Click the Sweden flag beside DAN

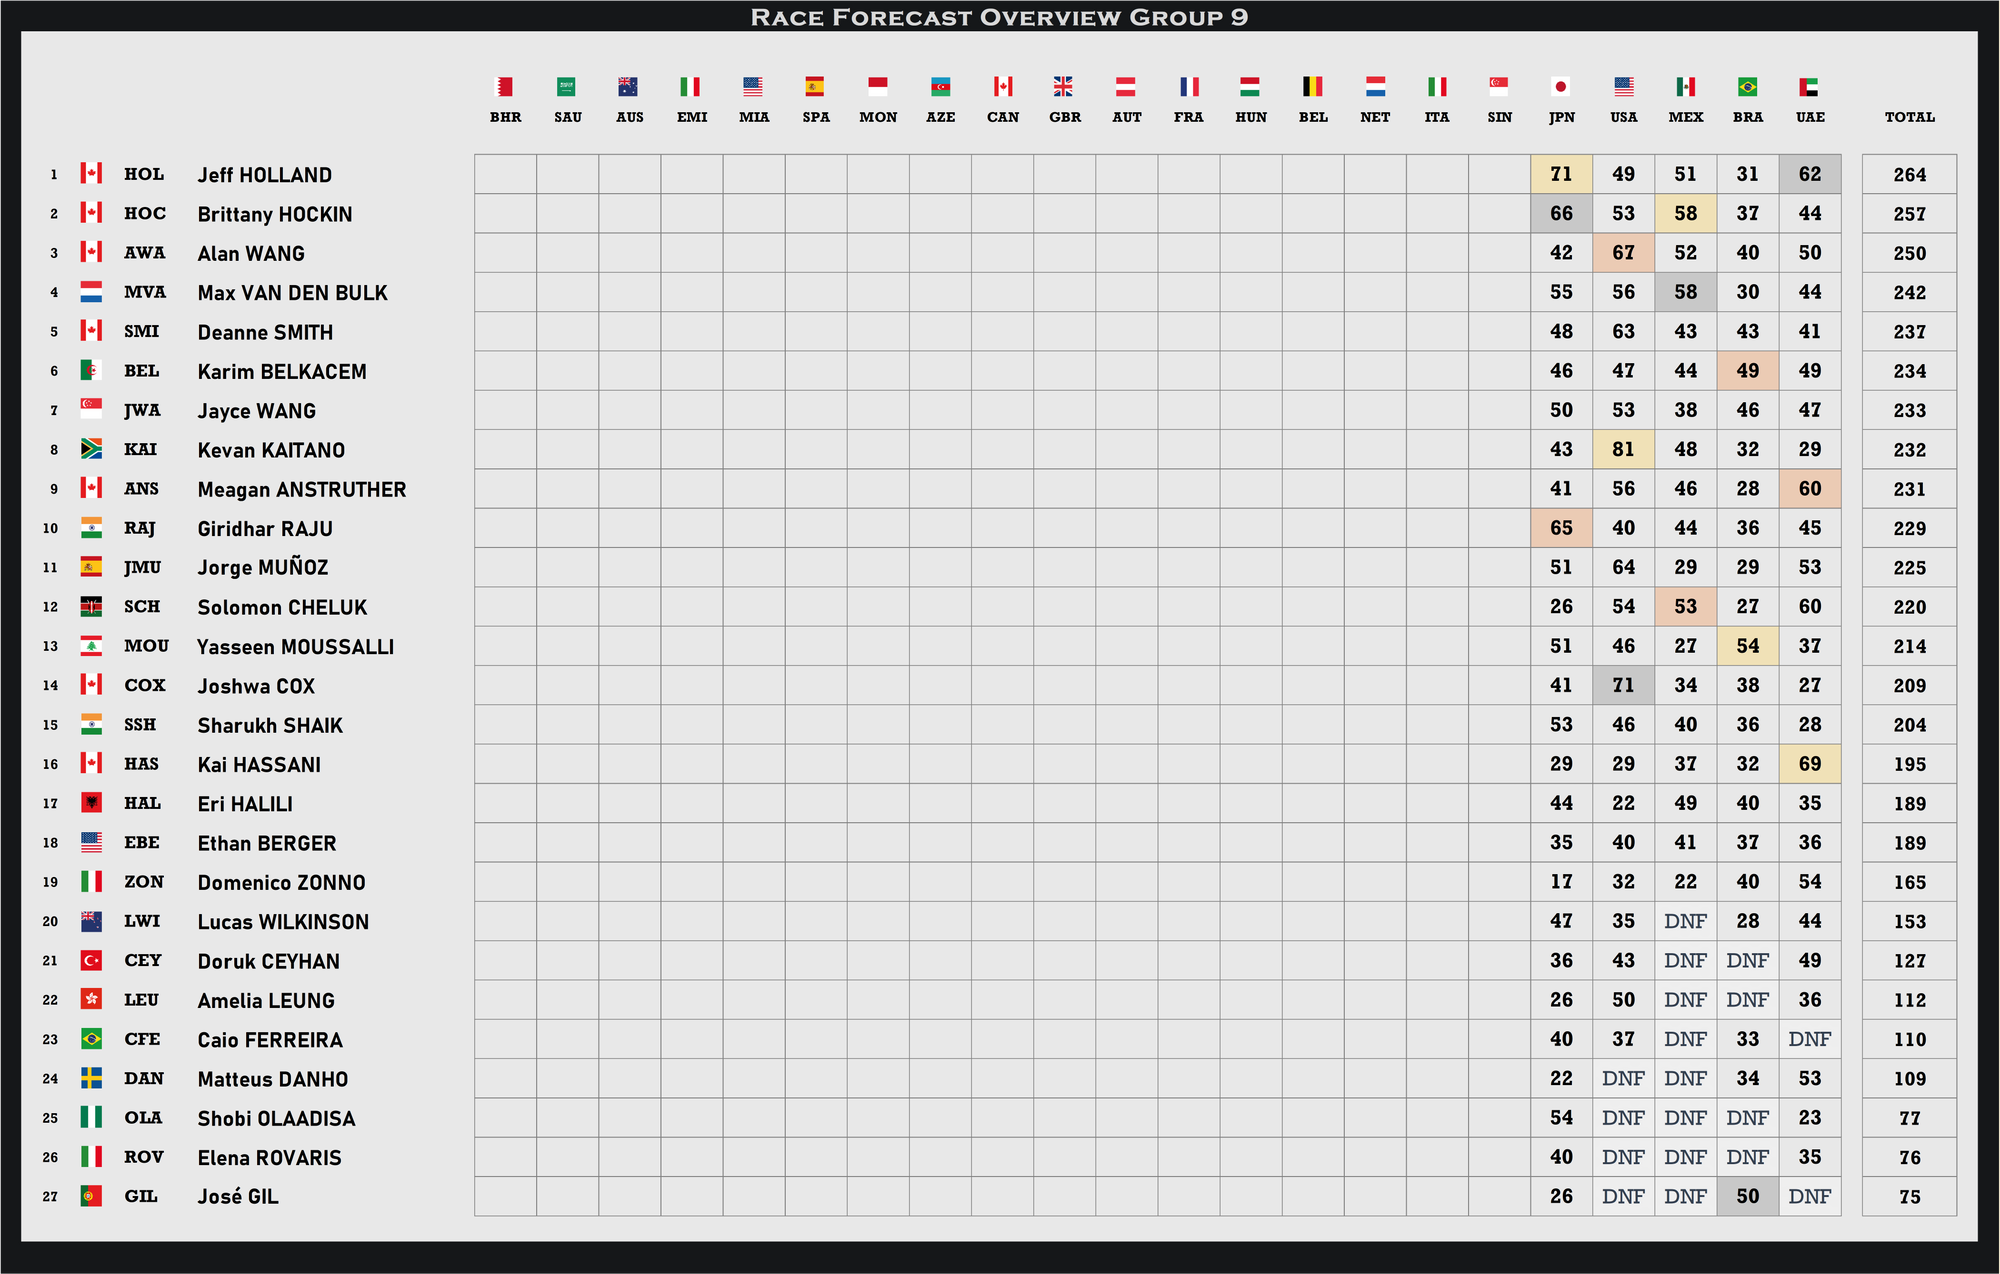pos(91,1078)
